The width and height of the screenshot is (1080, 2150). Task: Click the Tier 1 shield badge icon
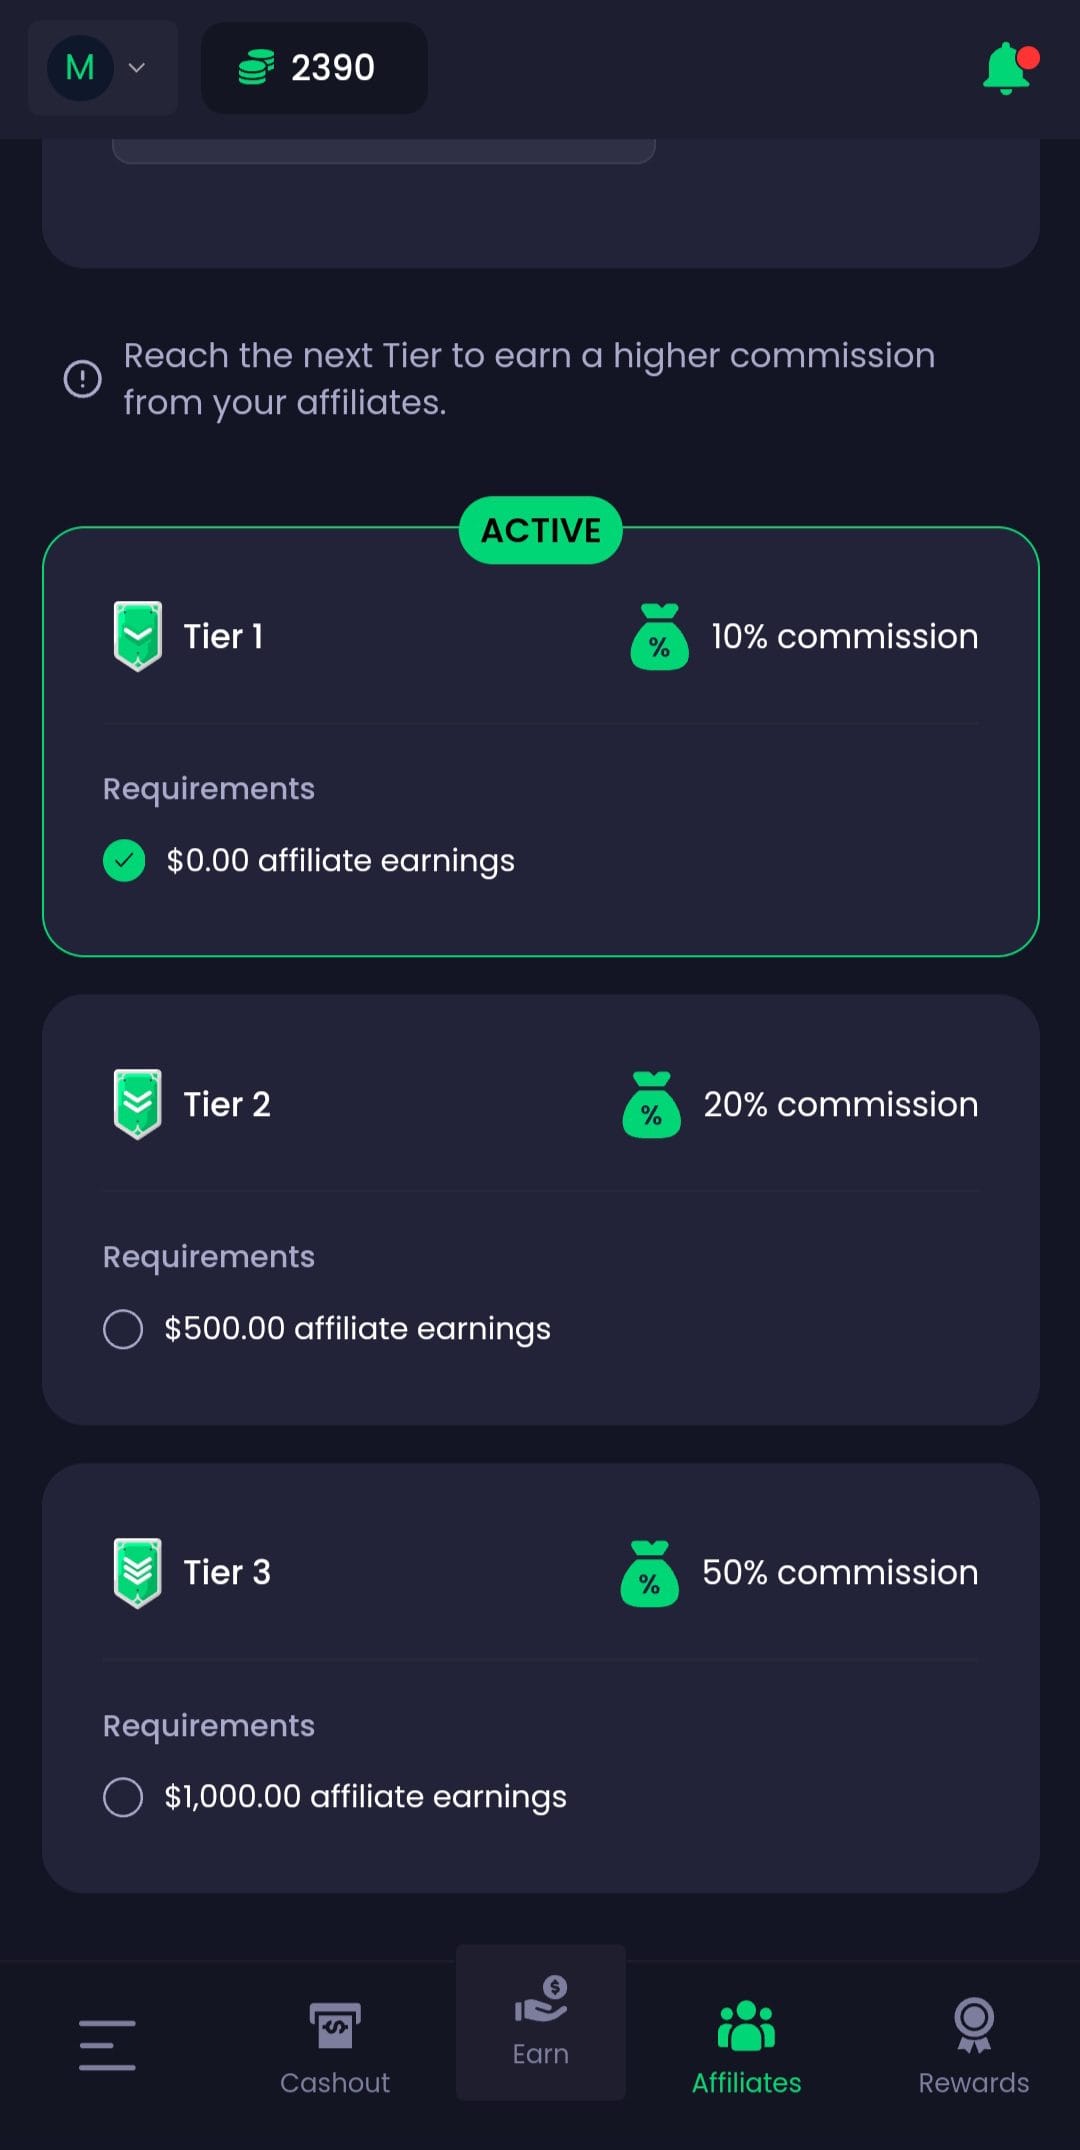[138, 636]
